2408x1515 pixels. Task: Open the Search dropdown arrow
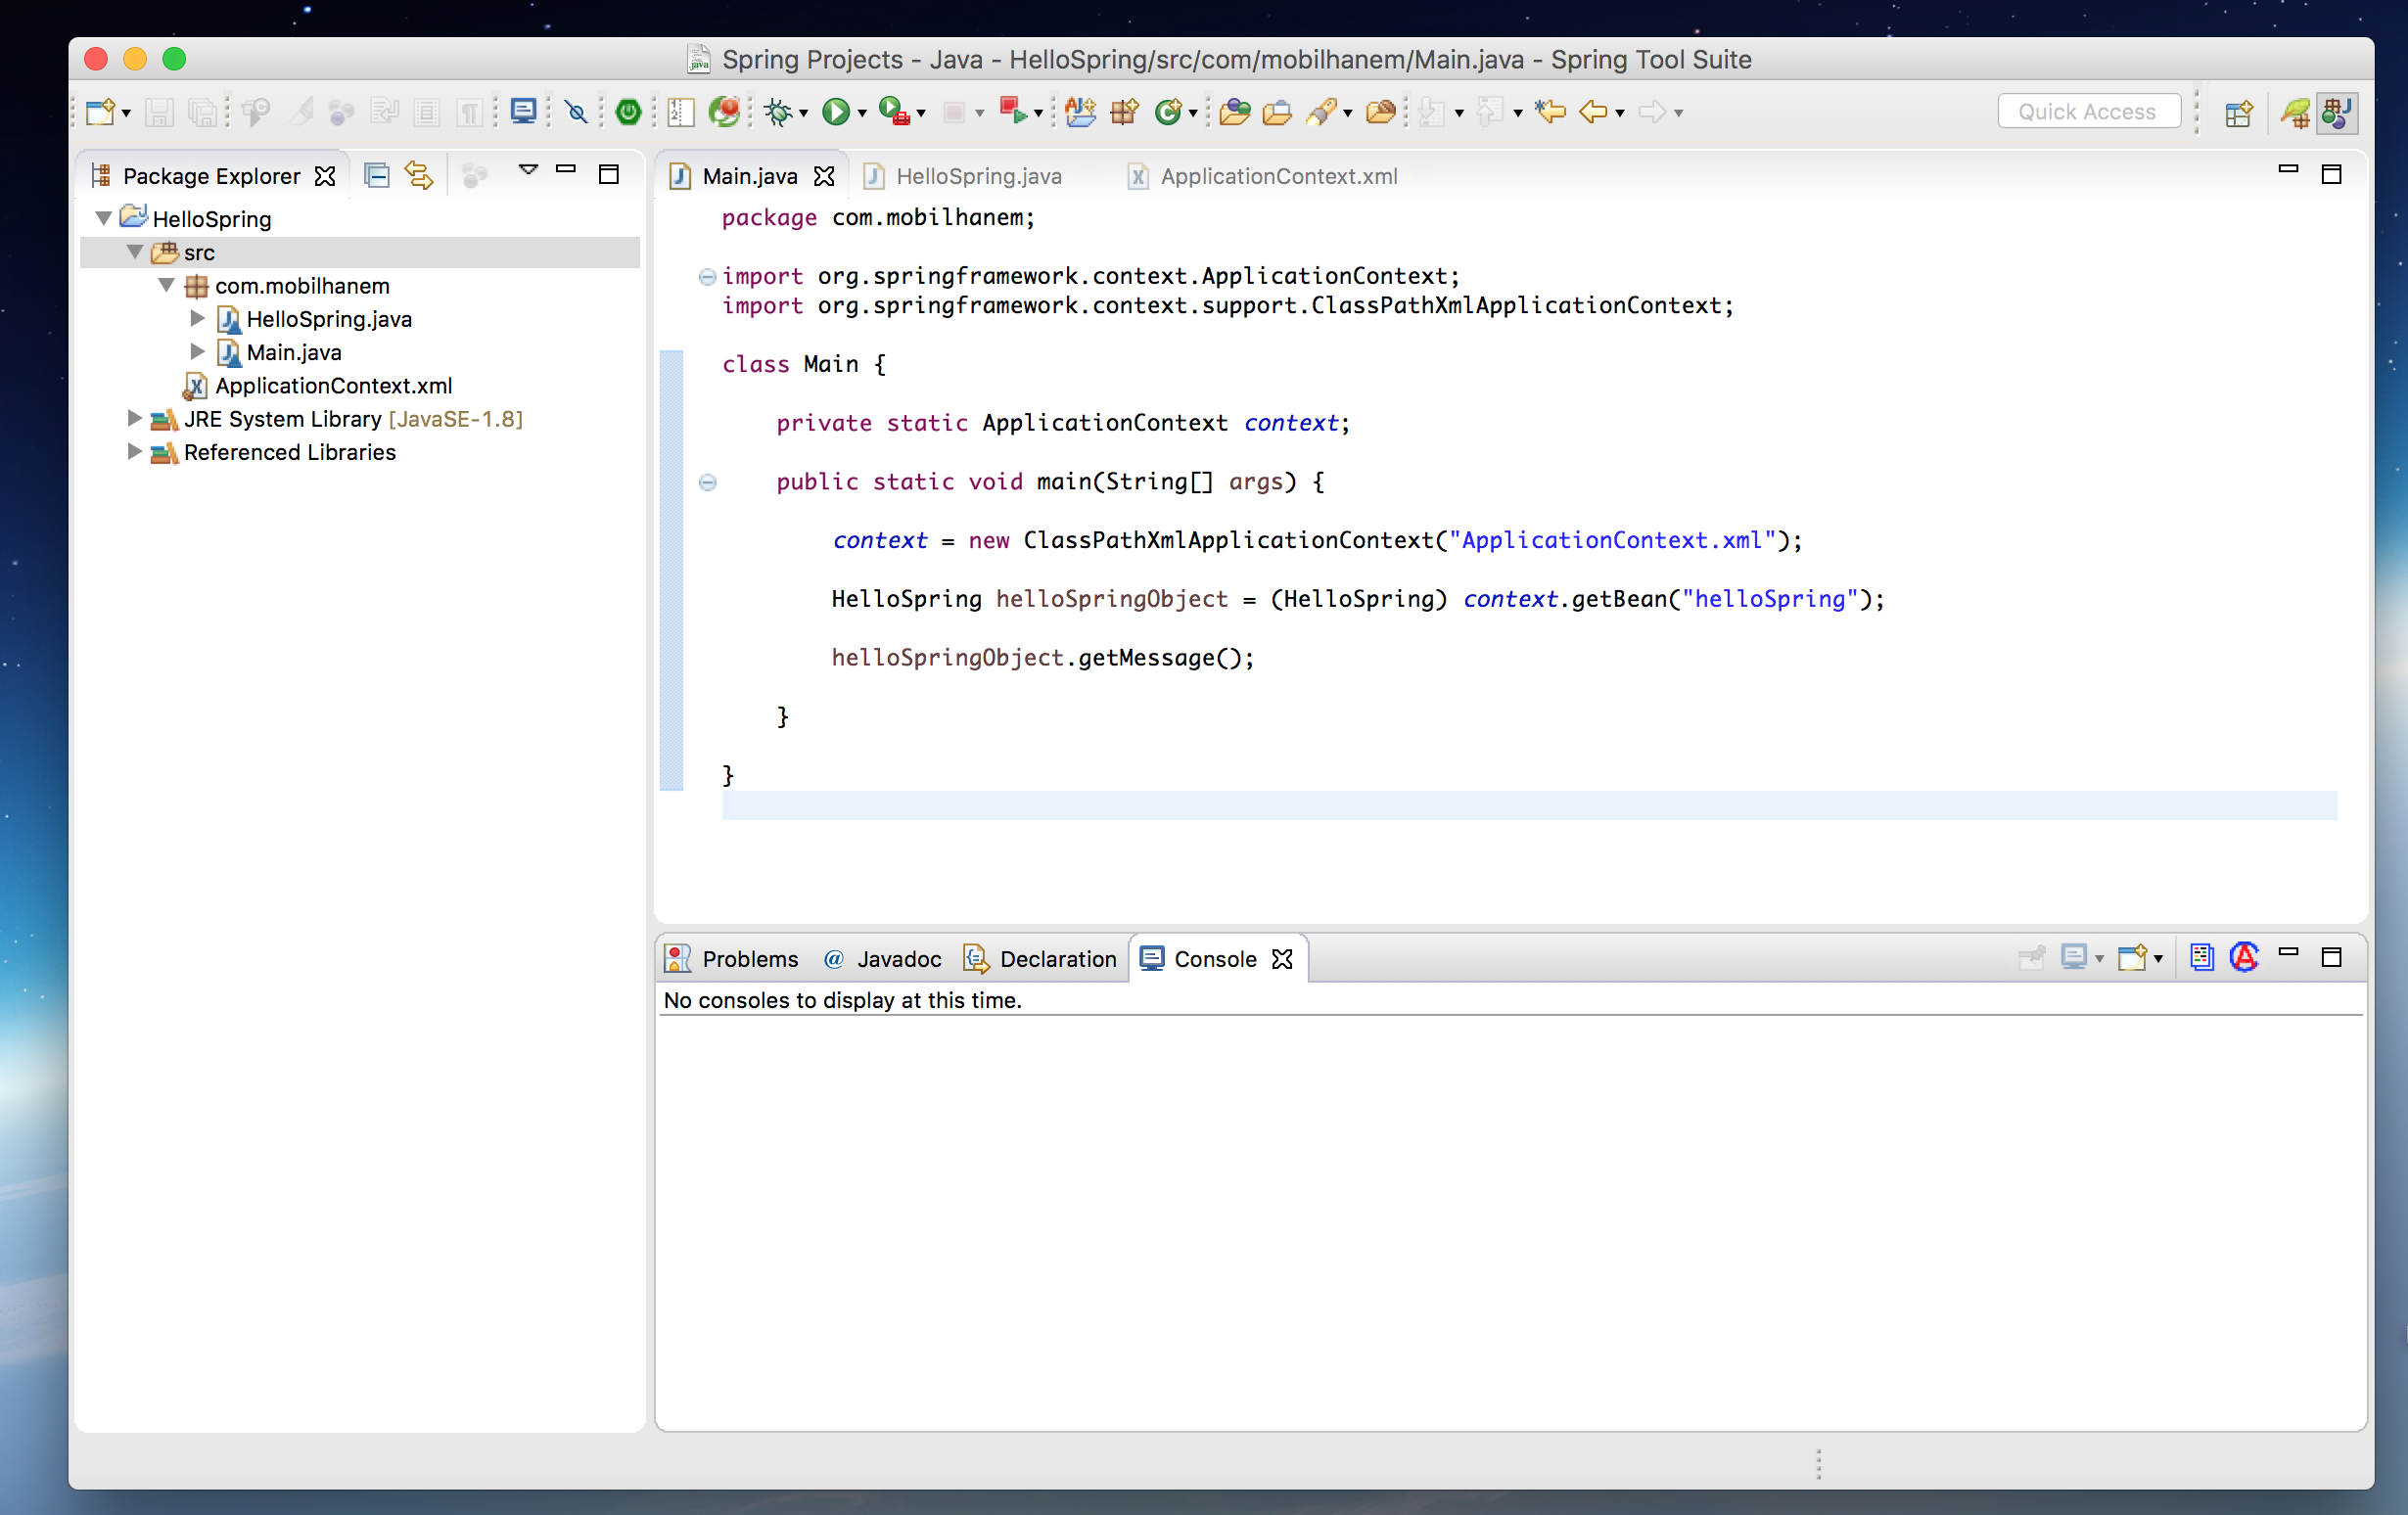pos(1348,114)
